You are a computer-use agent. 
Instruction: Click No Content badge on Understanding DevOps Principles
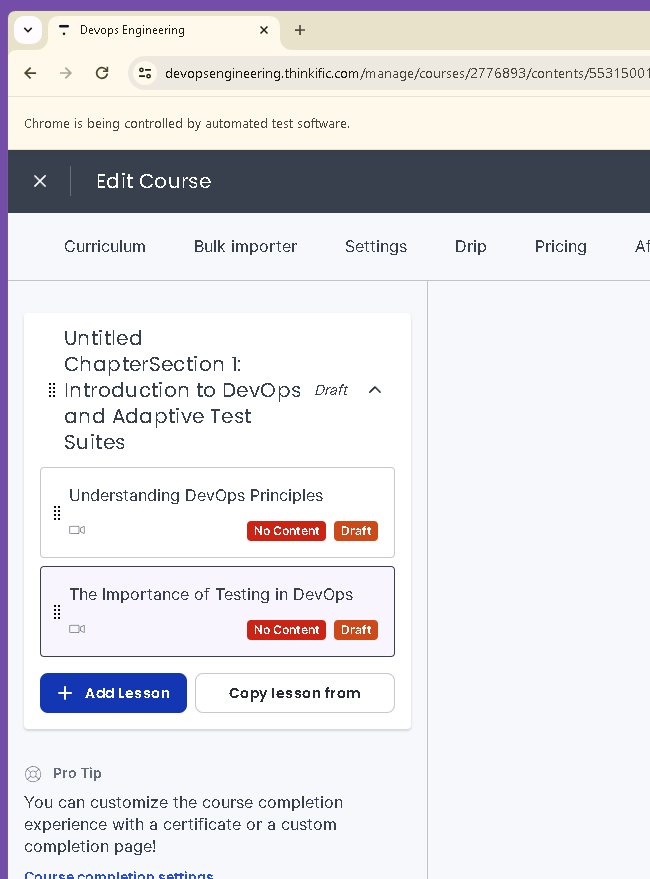pyautogui.click(x=286, y=531)
